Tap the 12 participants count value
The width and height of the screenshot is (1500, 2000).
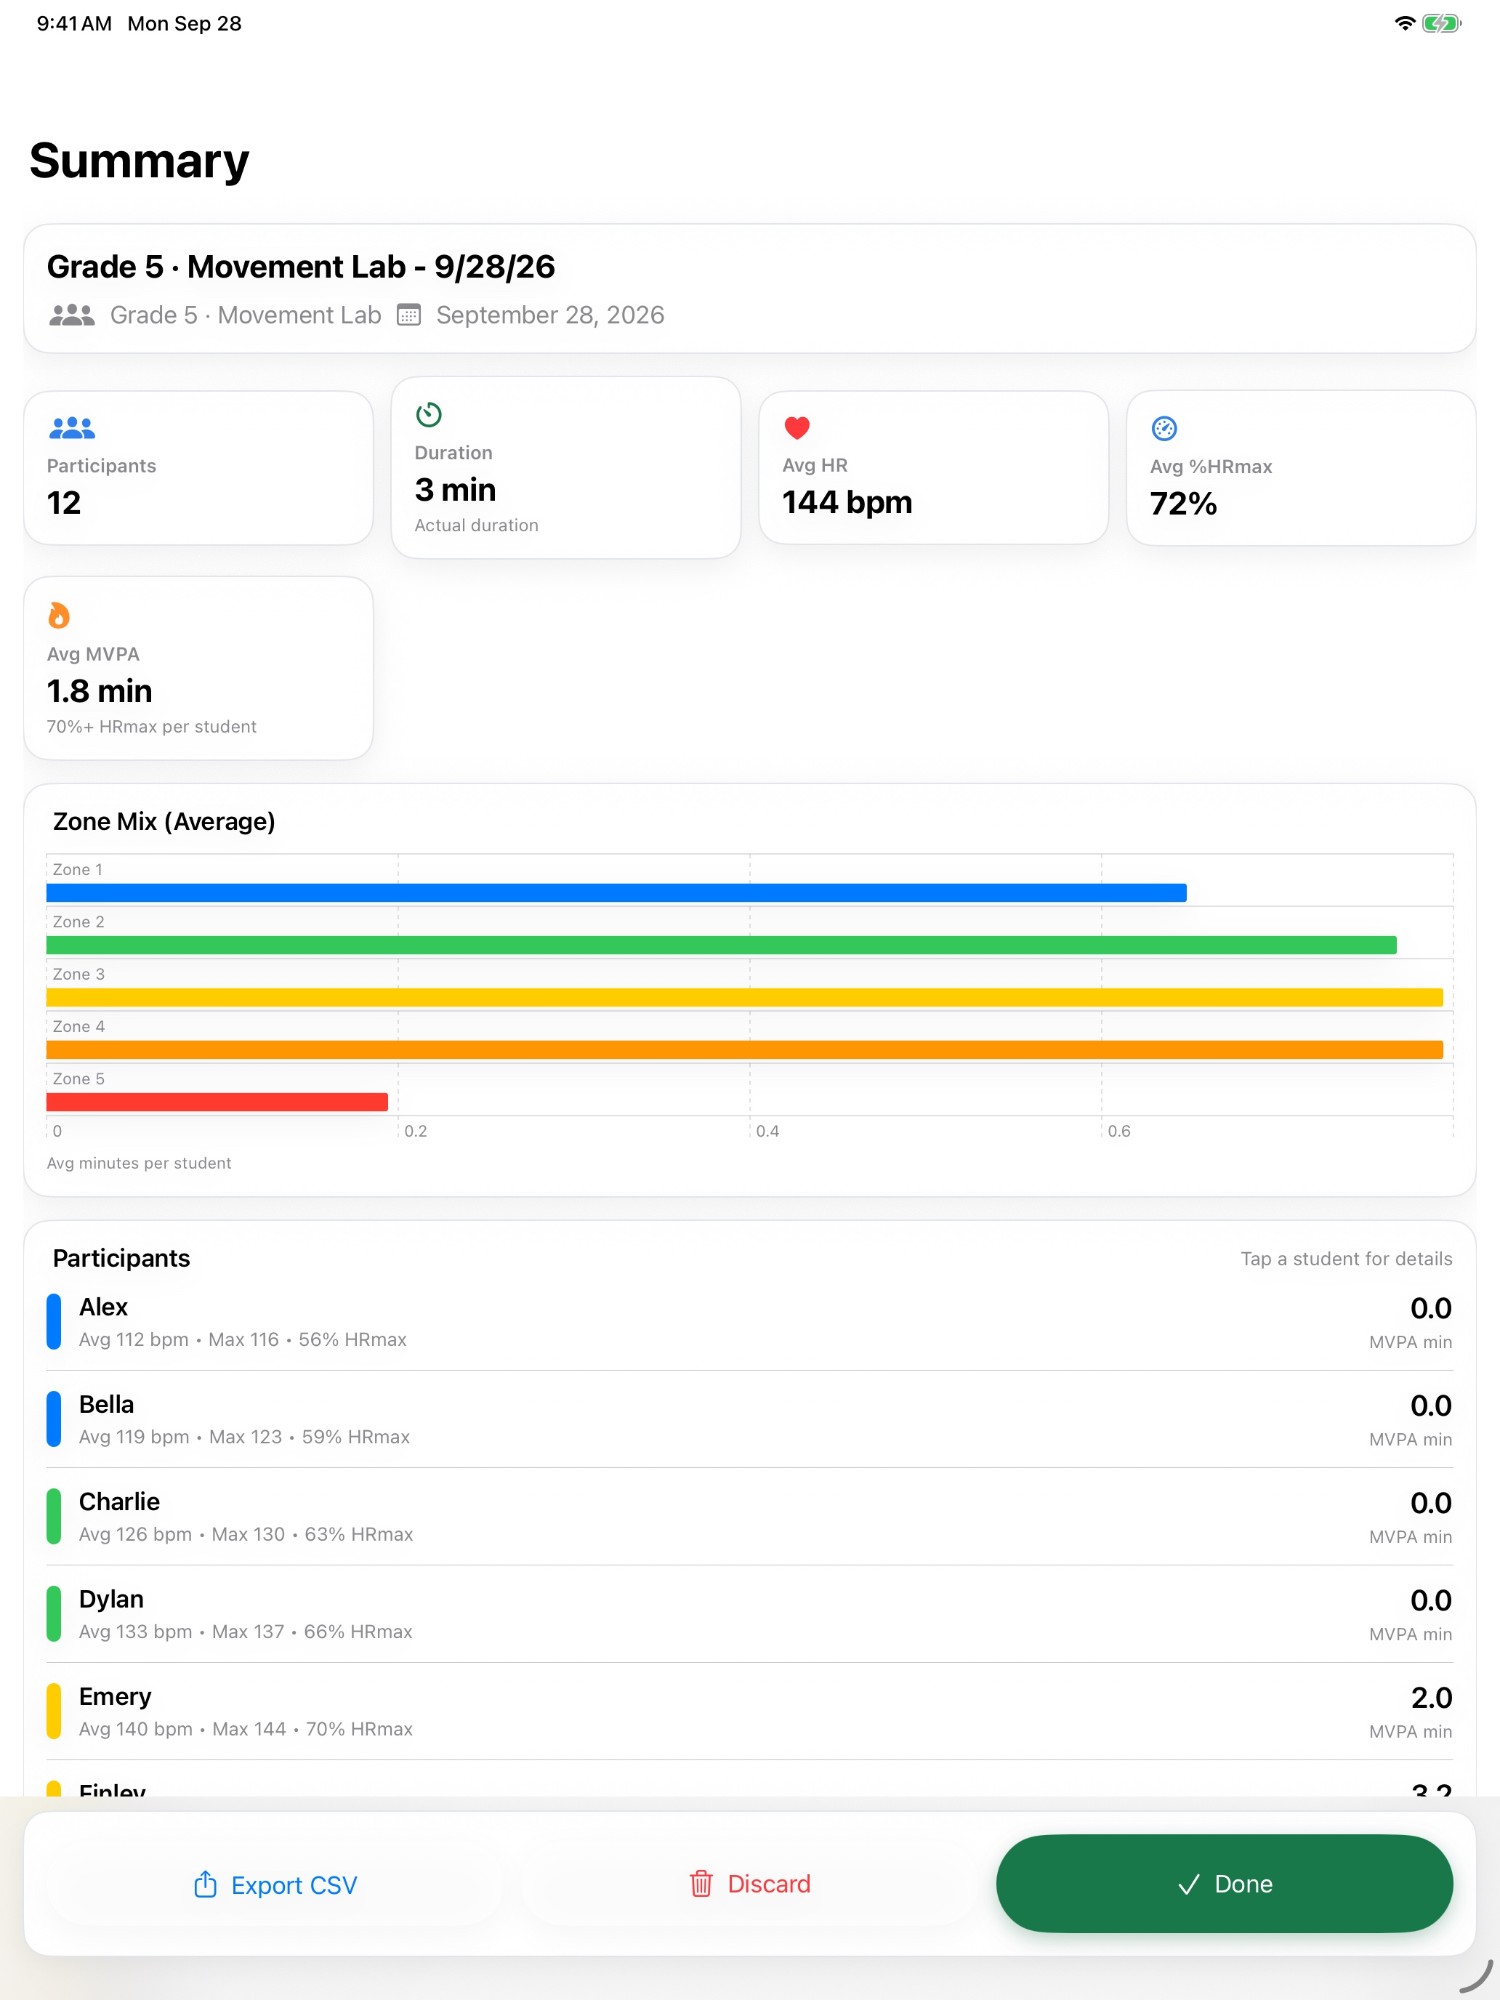click(x=64, y=503)
